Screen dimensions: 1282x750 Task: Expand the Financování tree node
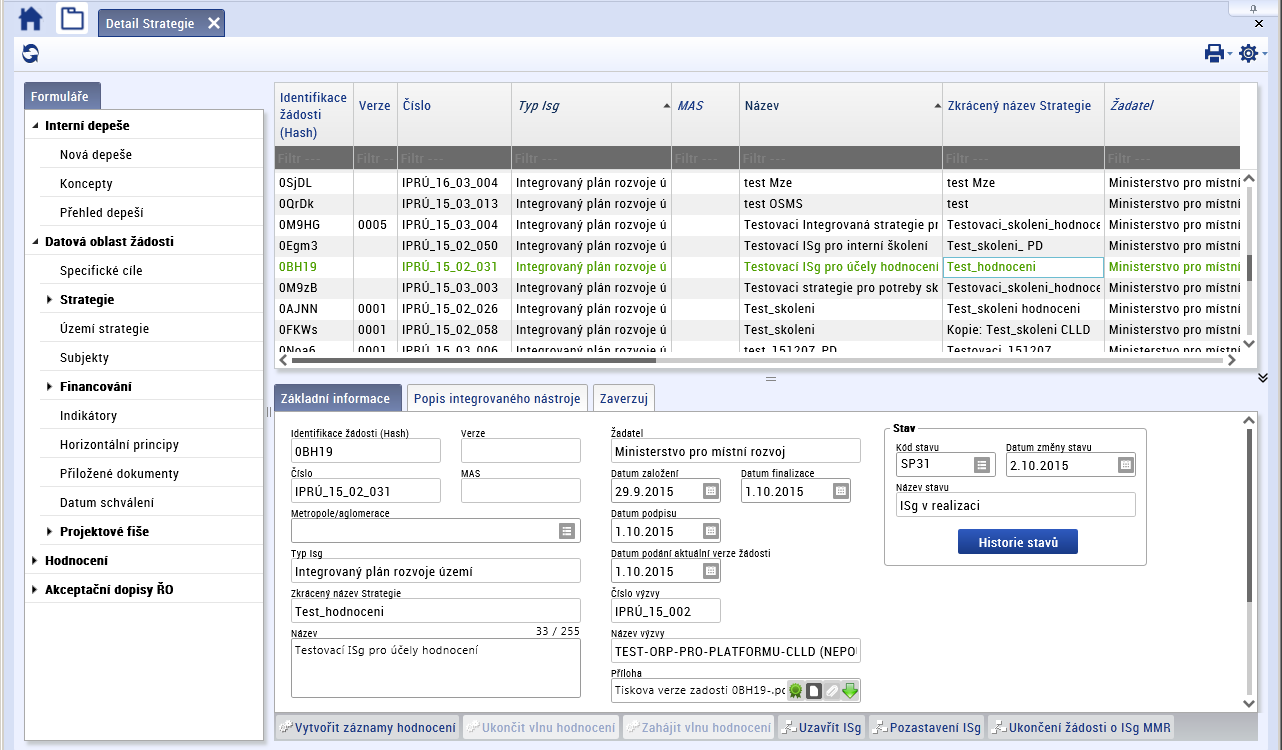click(x=50, y=387)
